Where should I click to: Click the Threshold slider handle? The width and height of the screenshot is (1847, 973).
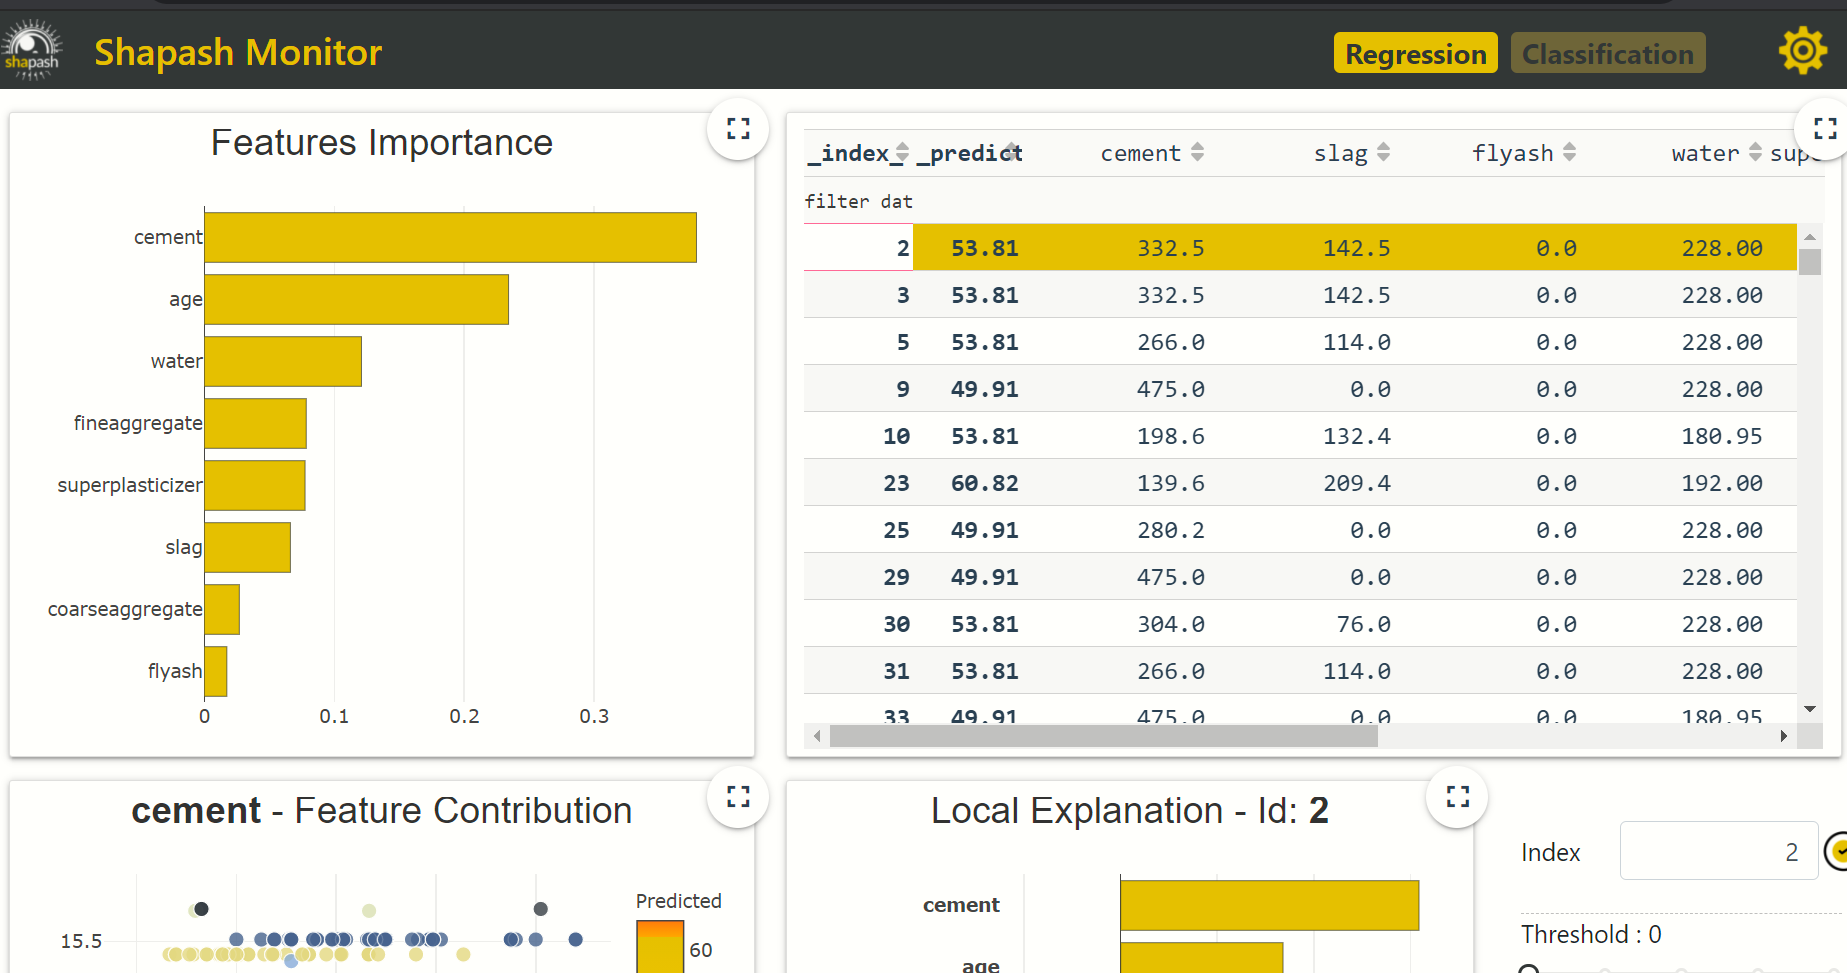click(1528, 970)
